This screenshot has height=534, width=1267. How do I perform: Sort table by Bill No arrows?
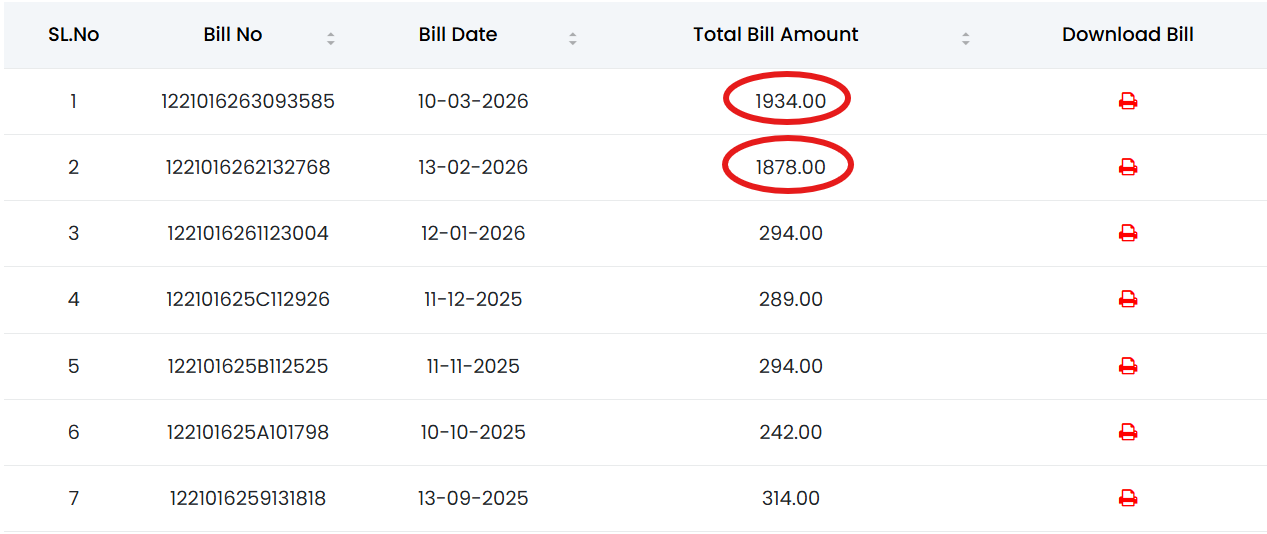[331, 39]
